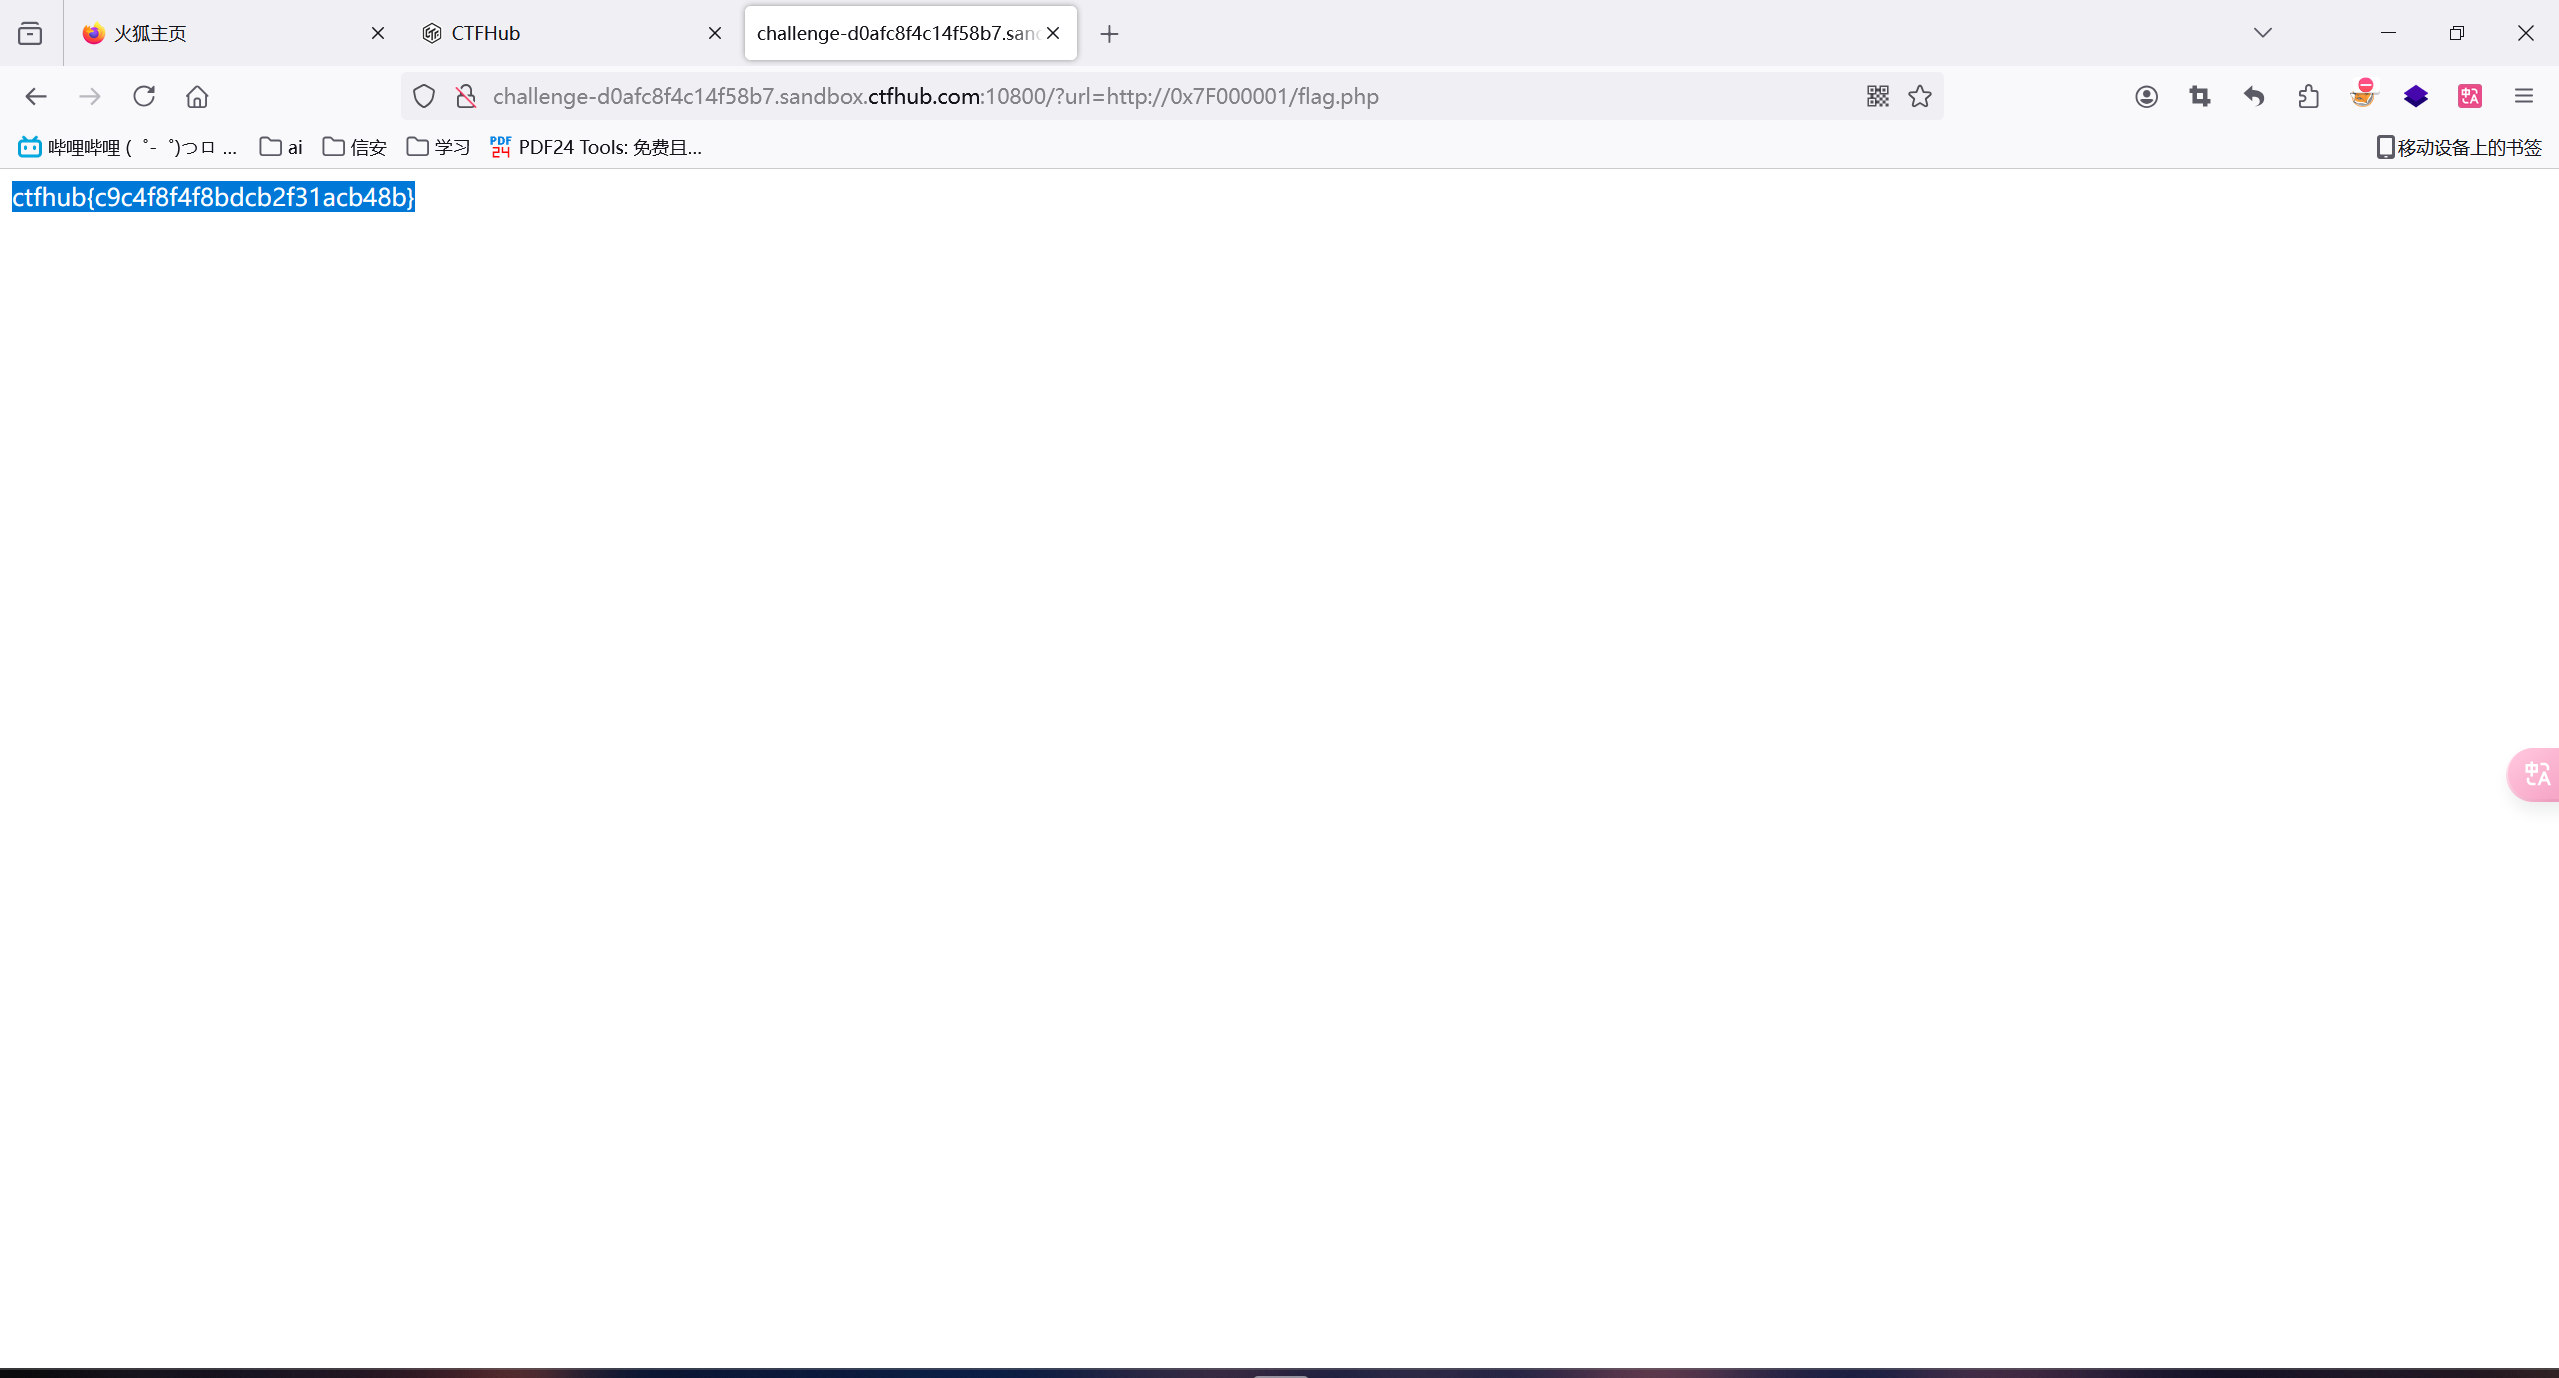Go back to previous page

point(36,96)
